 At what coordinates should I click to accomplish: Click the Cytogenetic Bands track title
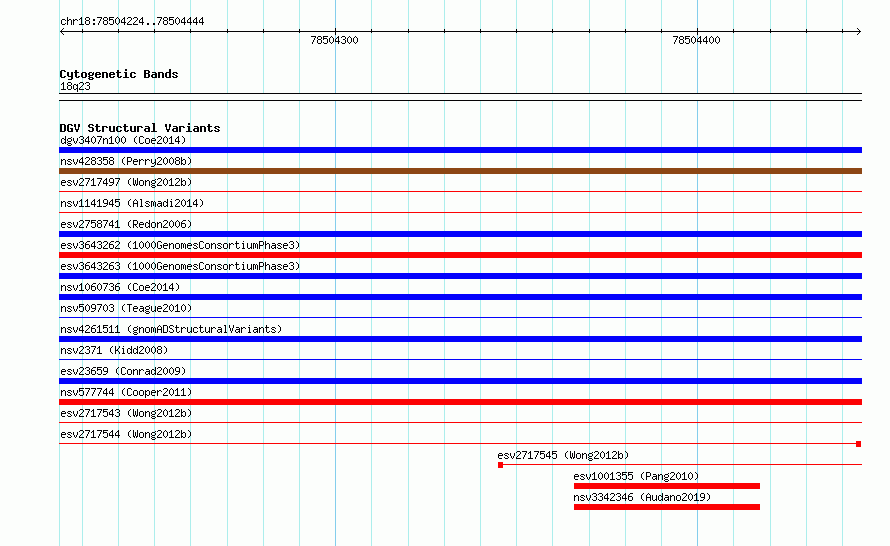coord(119,74)
